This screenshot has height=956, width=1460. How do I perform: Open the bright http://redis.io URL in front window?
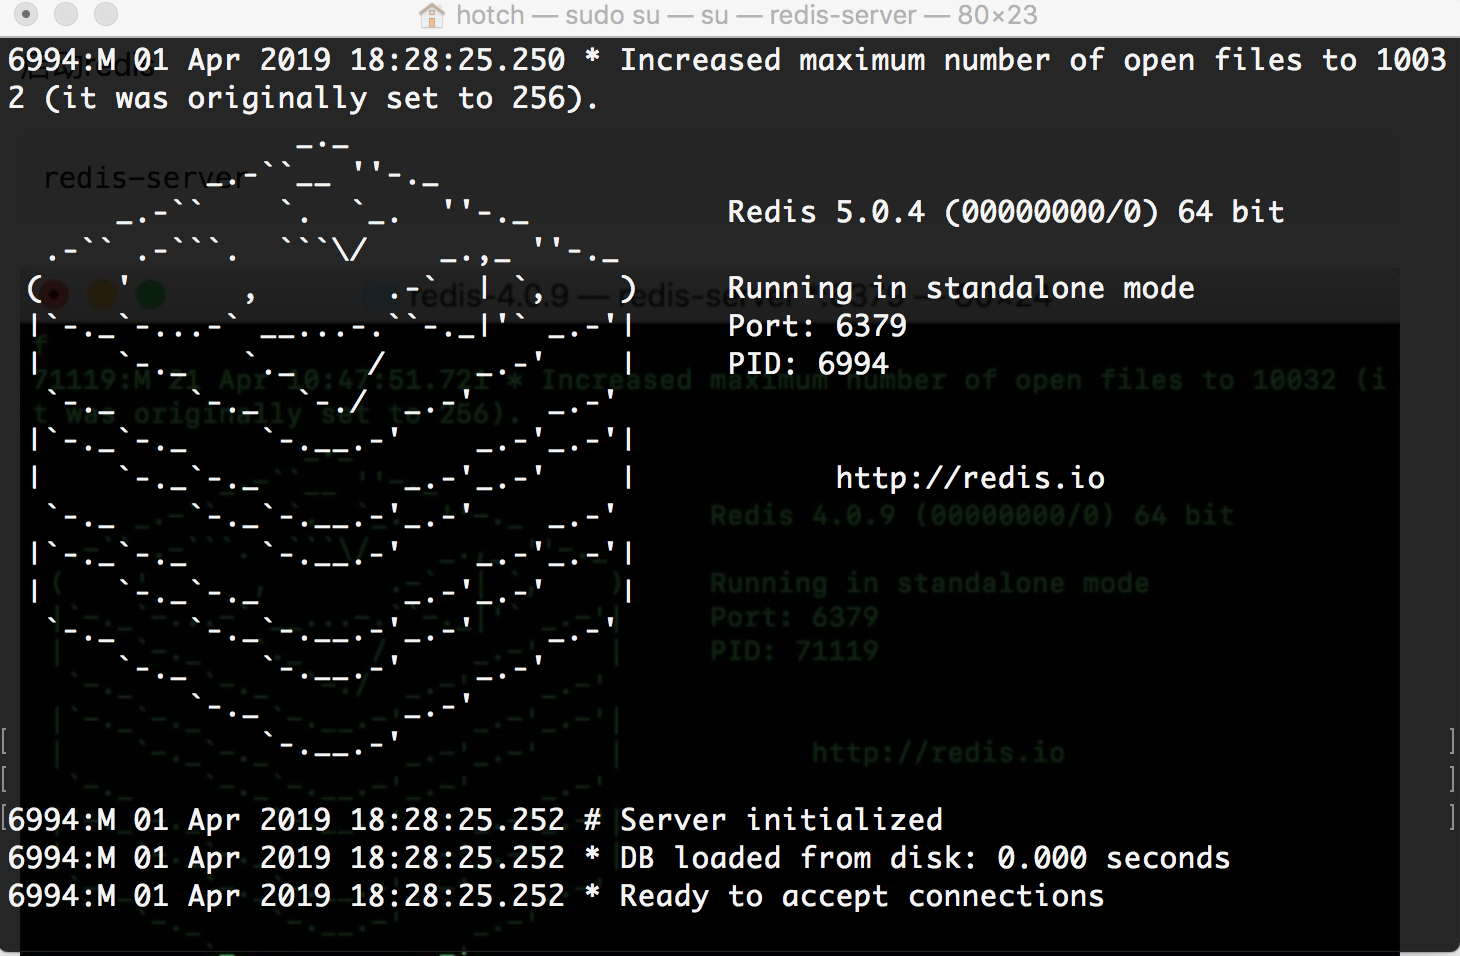pyautogui.click(x=970, y=478)
